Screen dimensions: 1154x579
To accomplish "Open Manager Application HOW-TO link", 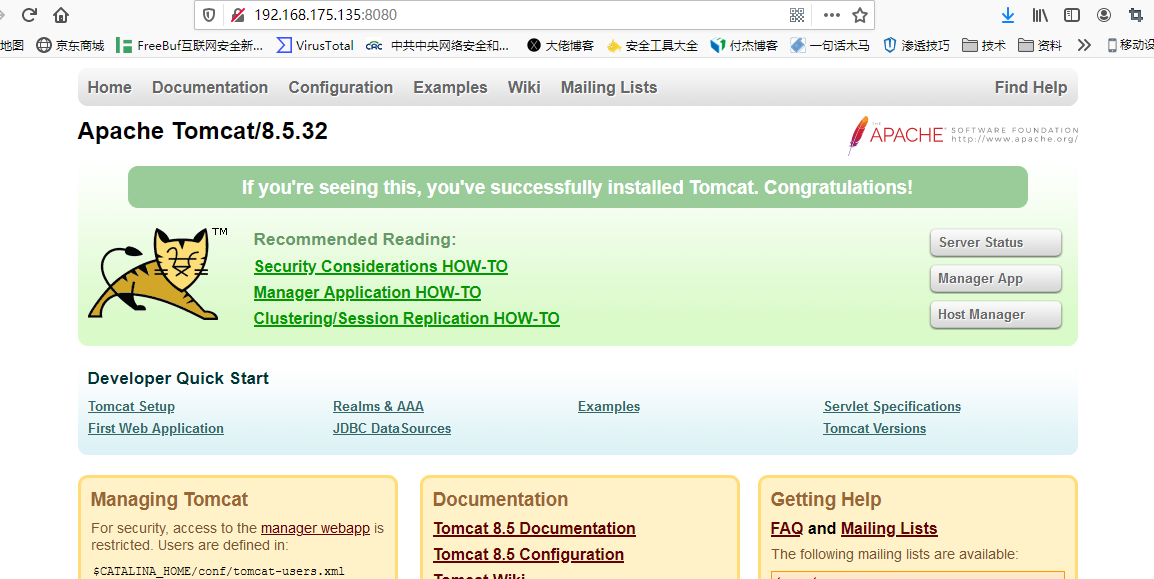I will 367,293.
